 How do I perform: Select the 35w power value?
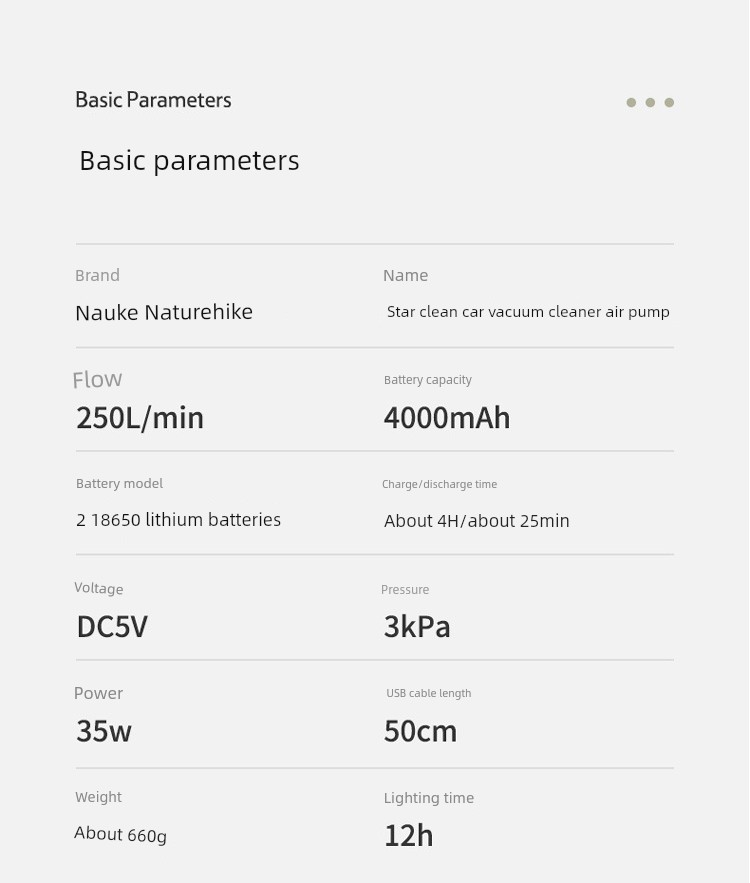(x=104, y=731)
